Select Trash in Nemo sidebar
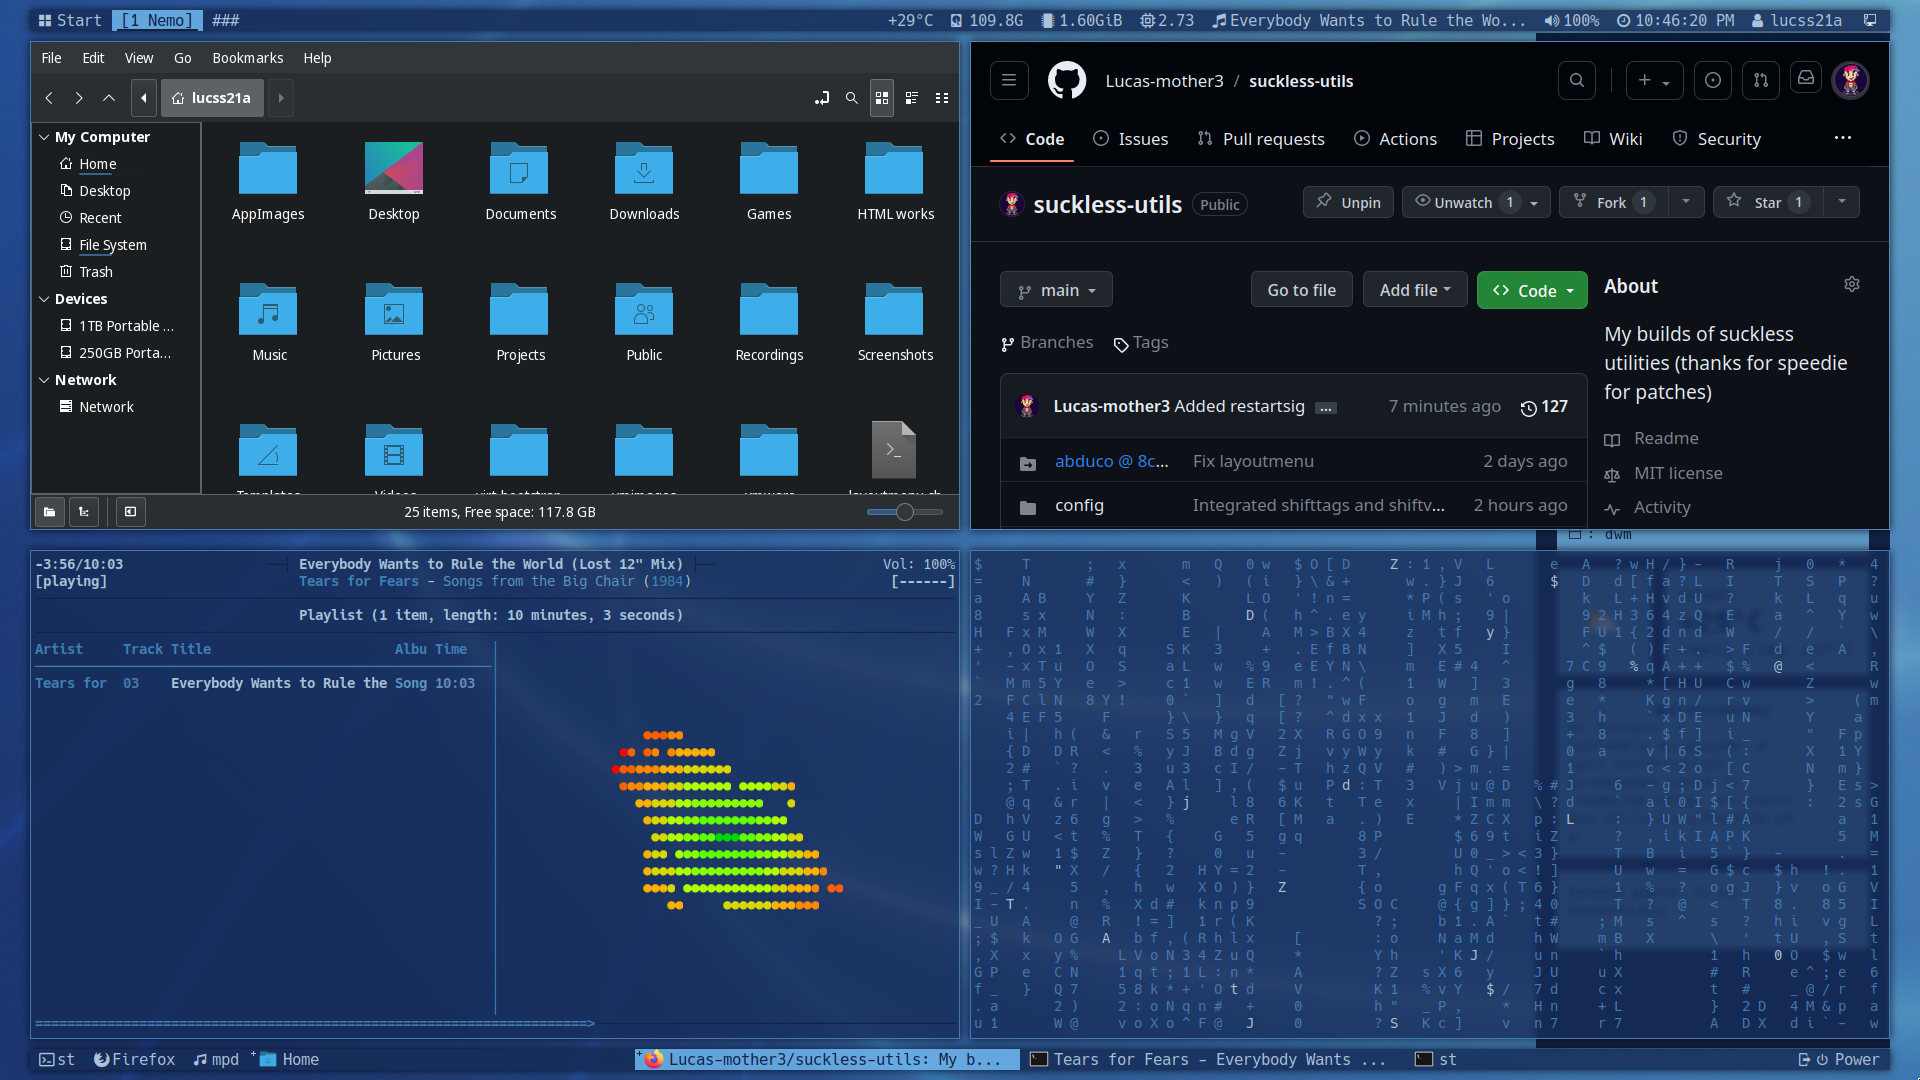Viewport: 1920px width, 1080px height. 96,272
